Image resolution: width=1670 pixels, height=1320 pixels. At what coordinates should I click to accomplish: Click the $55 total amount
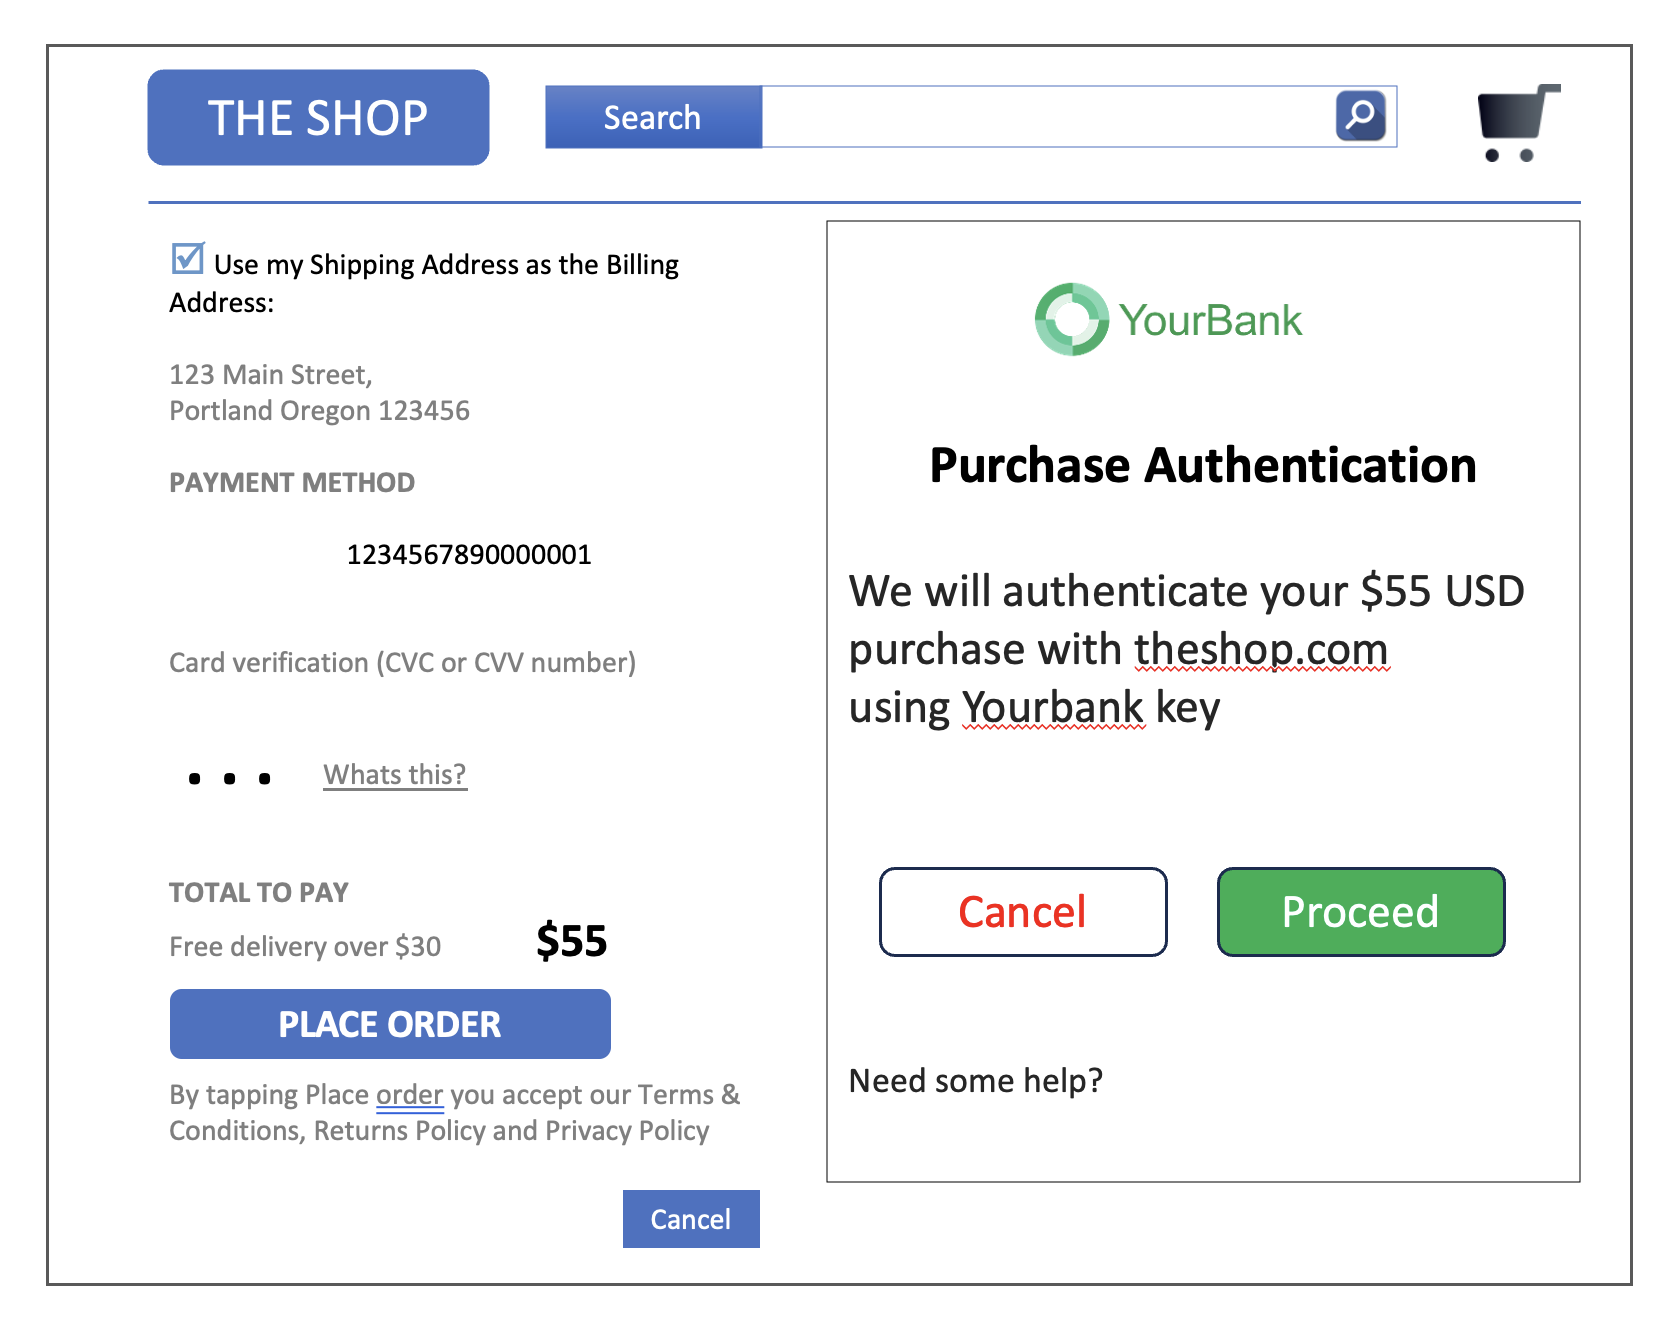click(x=571, y=941)
